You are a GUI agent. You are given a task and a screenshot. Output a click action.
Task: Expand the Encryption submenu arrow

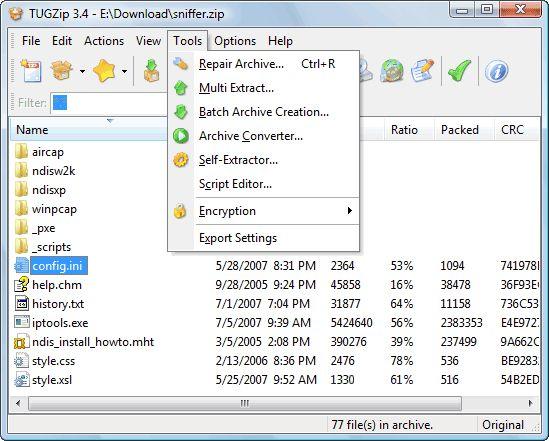349,211
